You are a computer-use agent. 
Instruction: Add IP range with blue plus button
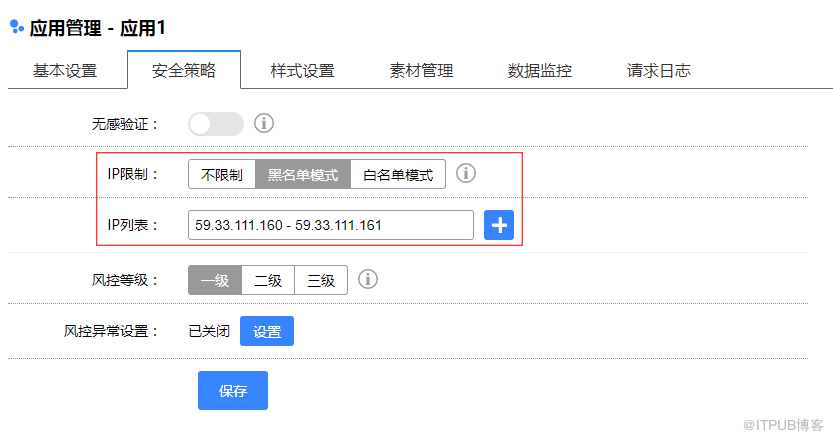[499, 225]
